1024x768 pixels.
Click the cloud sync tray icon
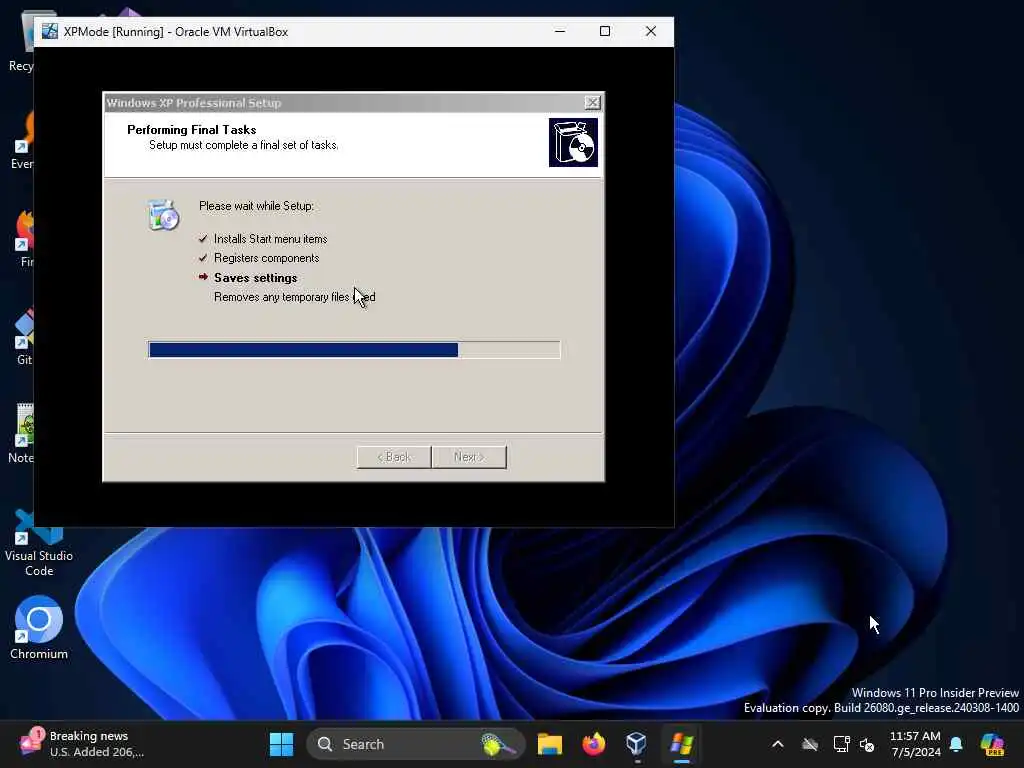(x=810, y=744)
